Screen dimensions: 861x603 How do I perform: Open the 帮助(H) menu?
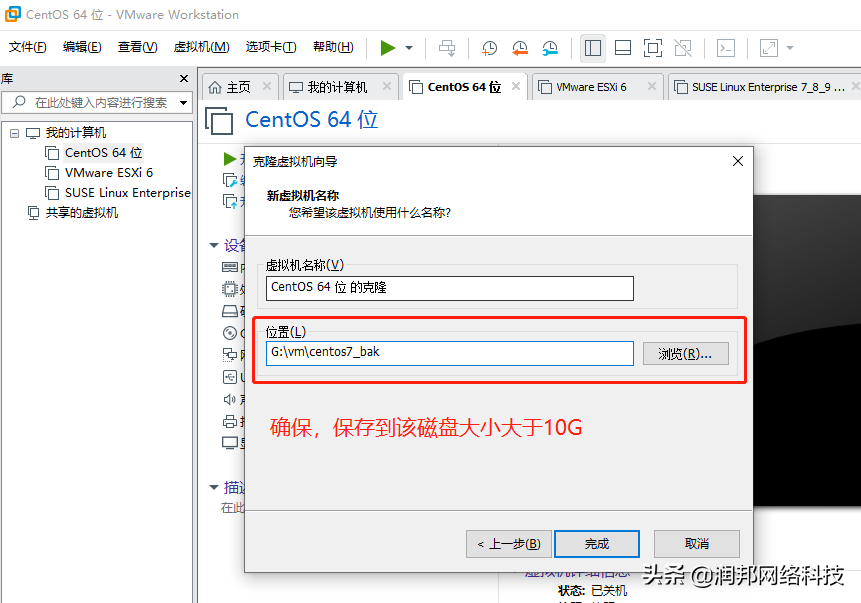[x=333, y=47]
